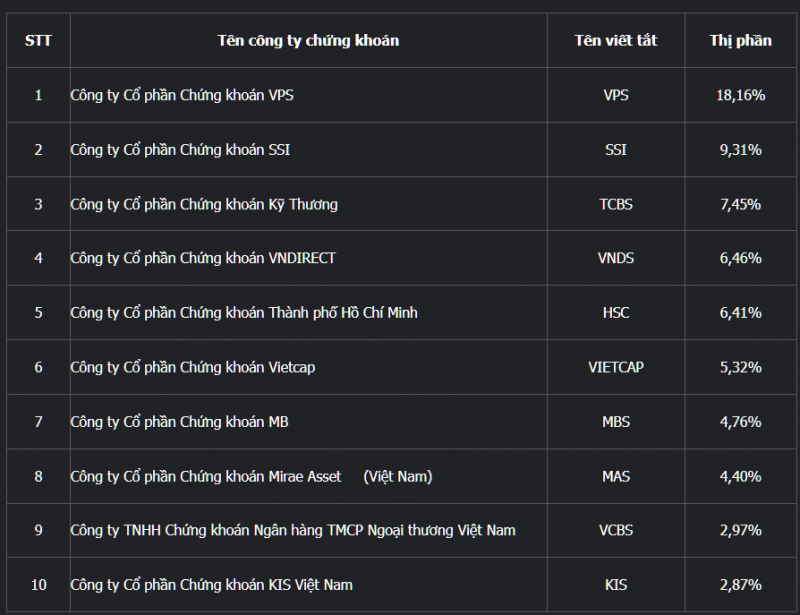Click the Chứng khoán VNDIRECT company name

click(203, 258)
